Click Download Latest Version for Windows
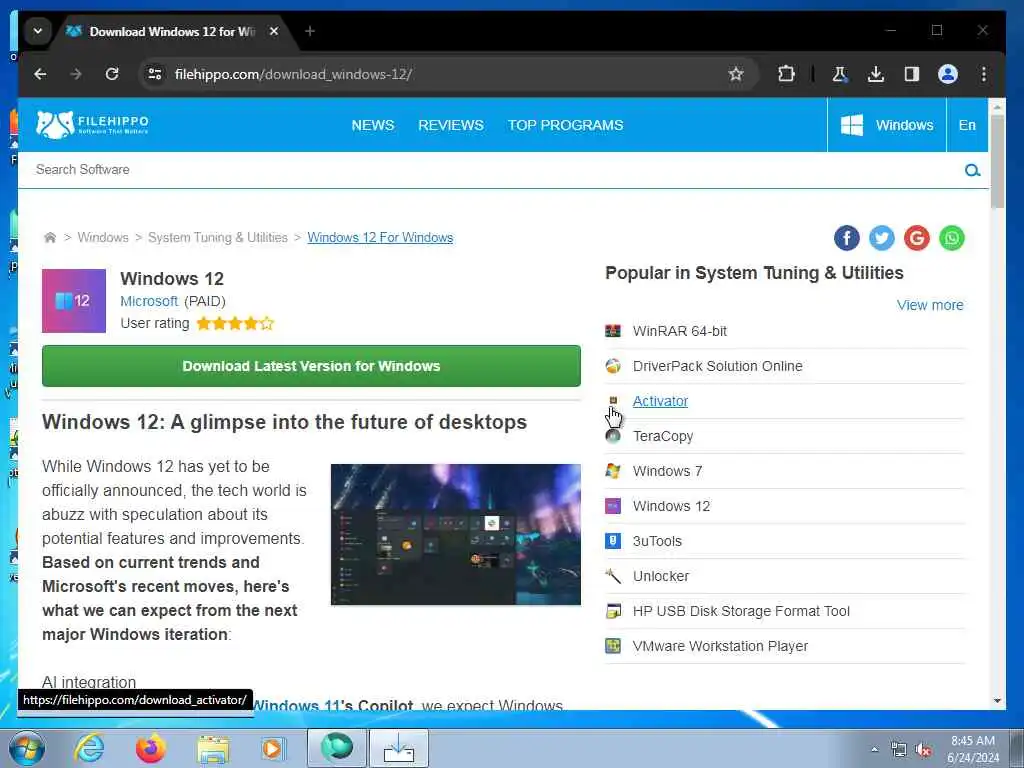Screen dimensions: 1024x768 tap(311, 366)
